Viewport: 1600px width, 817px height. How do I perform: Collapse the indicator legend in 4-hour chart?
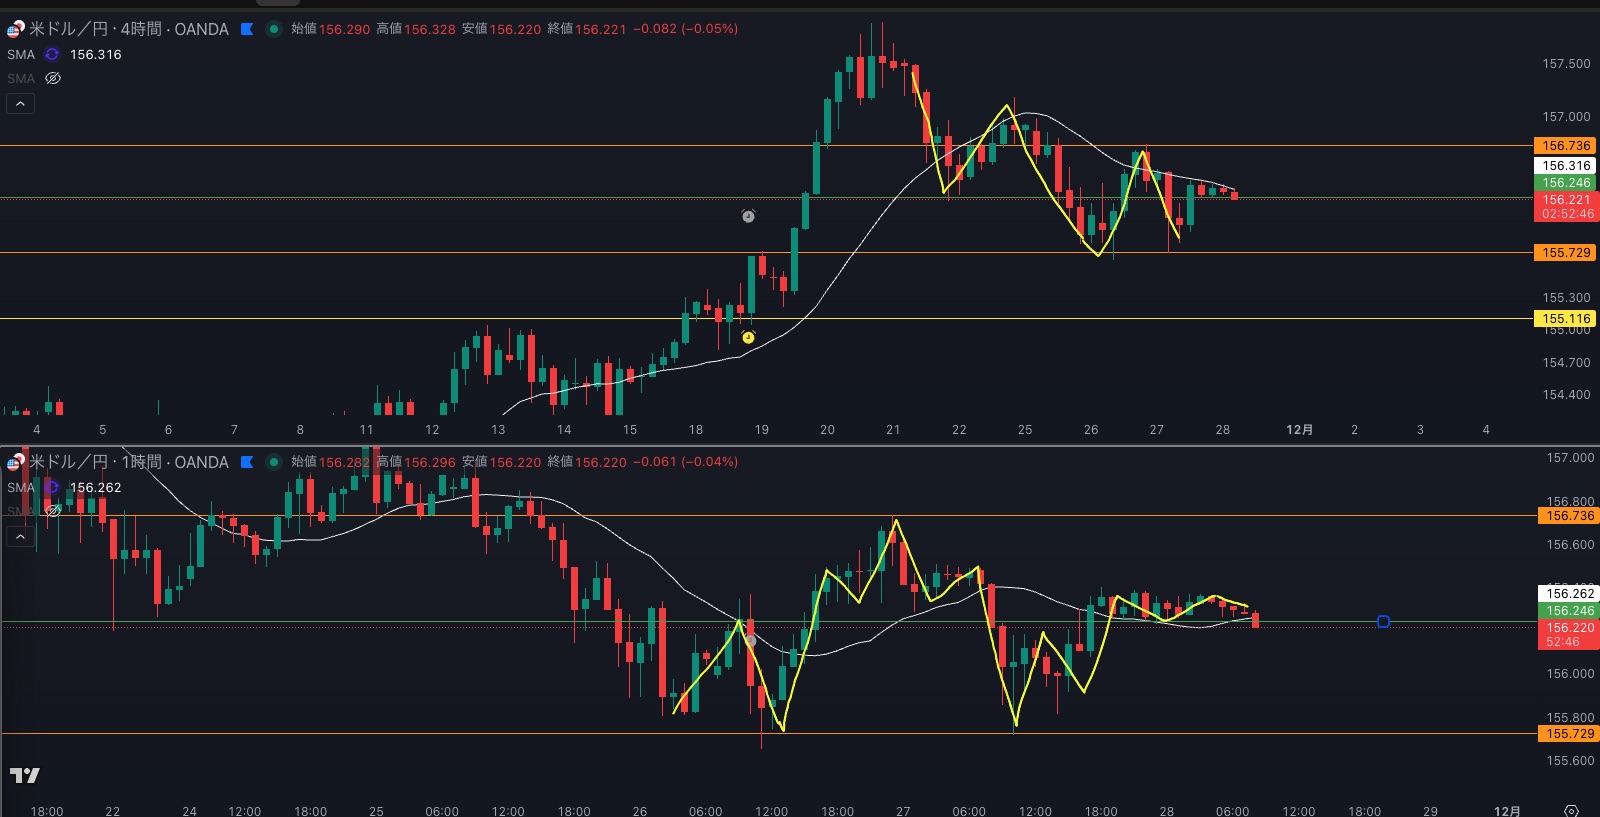20,103
